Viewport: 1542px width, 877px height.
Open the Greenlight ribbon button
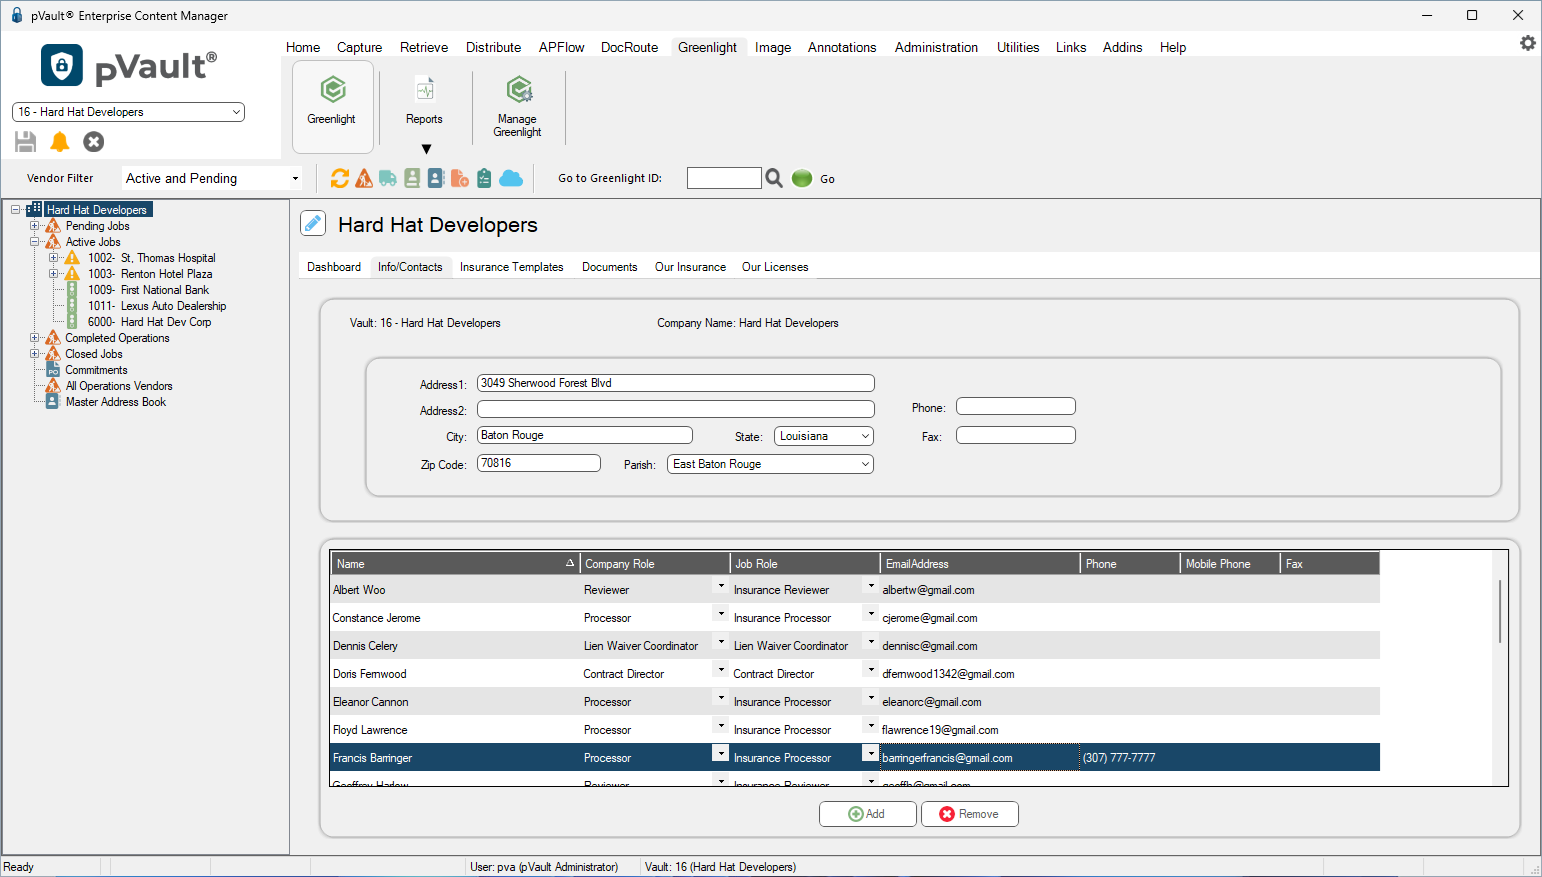click(332, 107)
